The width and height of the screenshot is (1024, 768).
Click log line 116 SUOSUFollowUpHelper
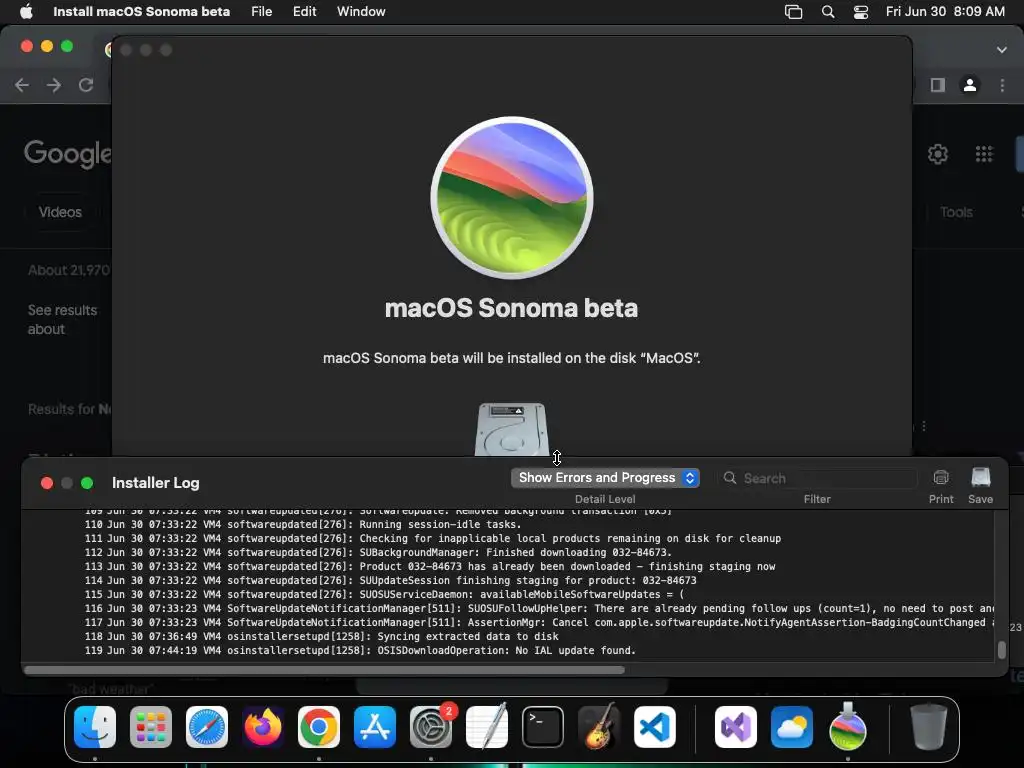pyautogui.click(x=539, y=609)
